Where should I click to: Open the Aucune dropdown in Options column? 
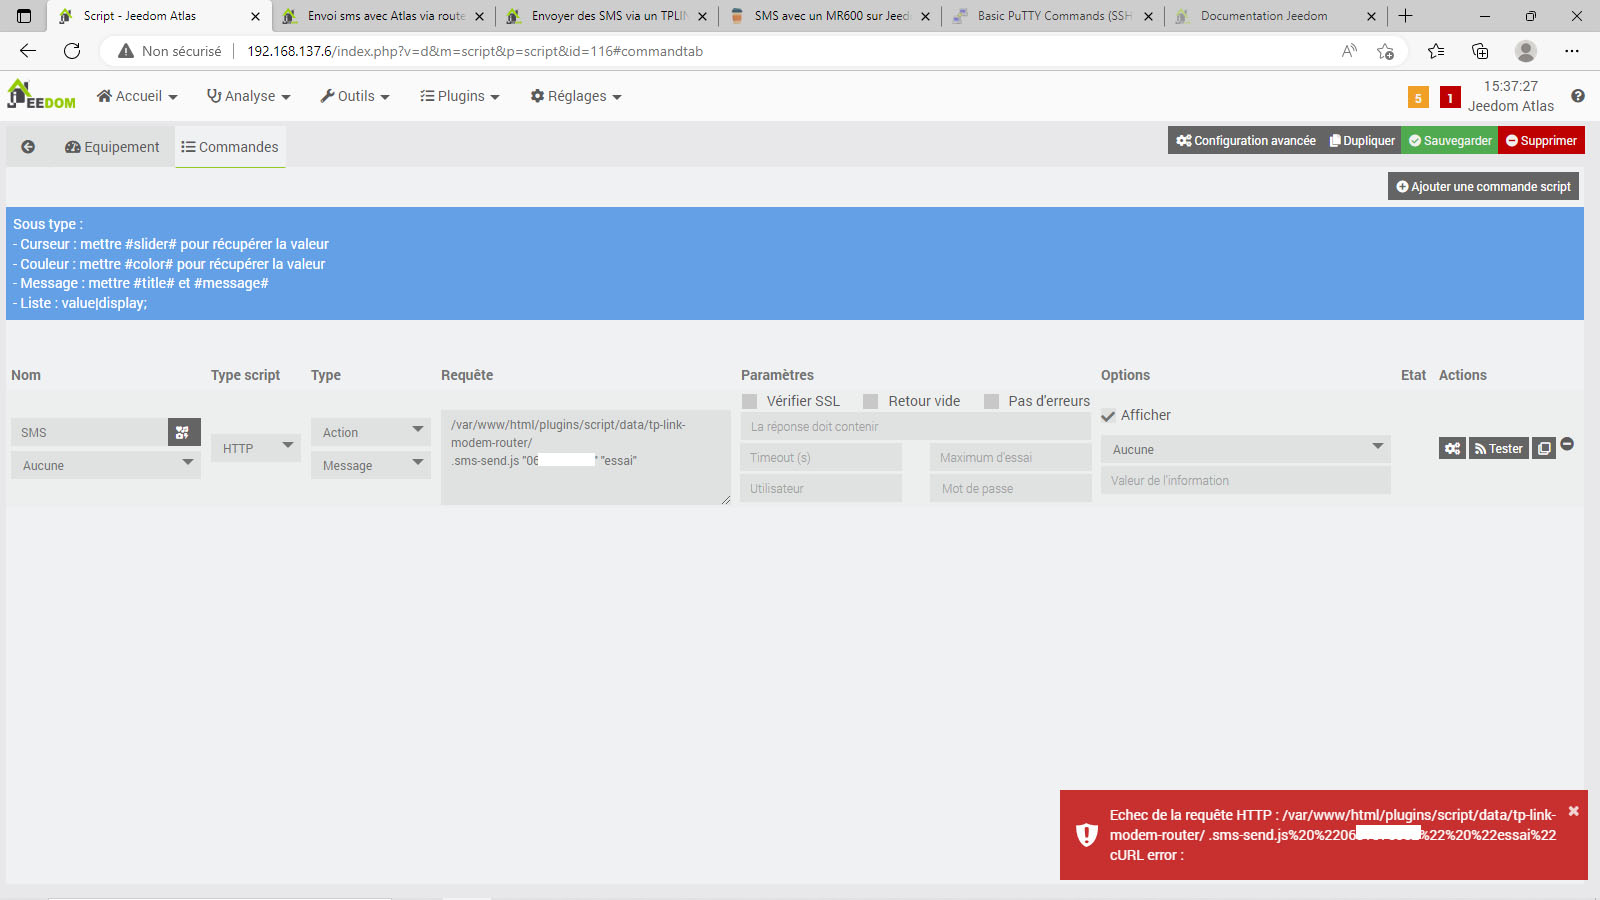pyautogui.click(x=1246, y=449)
